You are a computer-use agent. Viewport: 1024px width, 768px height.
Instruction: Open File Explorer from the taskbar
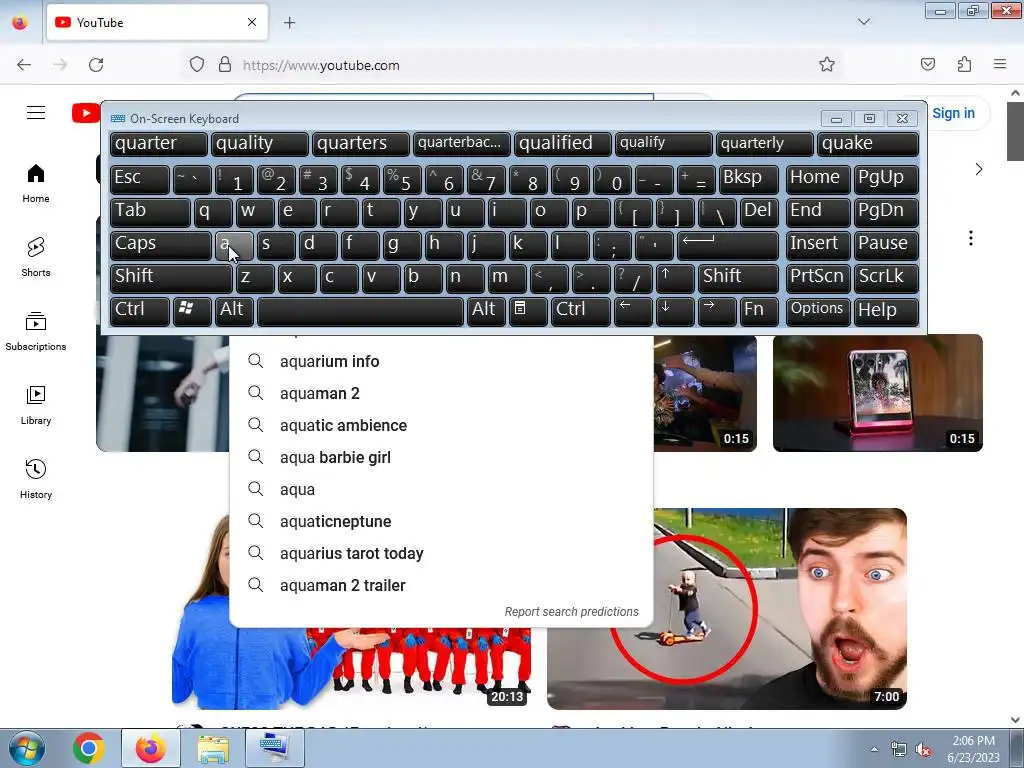213,748
